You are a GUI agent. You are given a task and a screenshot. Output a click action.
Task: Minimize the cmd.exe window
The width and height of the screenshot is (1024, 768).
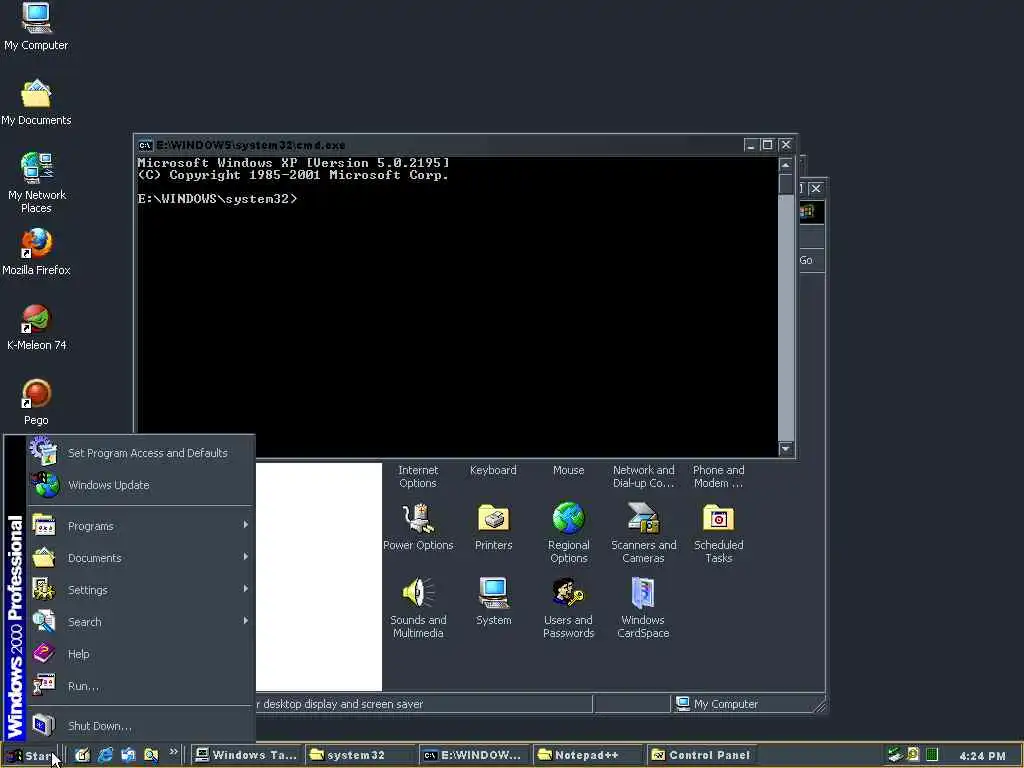pos(751,145)
